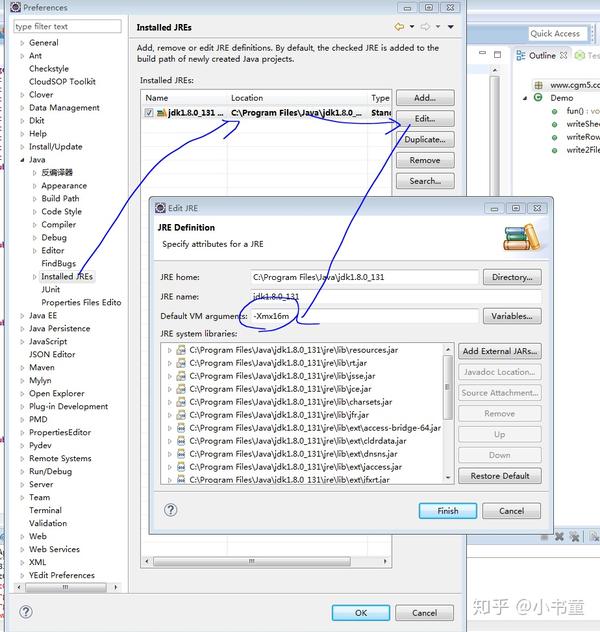The height and width of the screenshot is (632, 600).
Task: Expand the rt.jar library entry
Action: point(170,363)
